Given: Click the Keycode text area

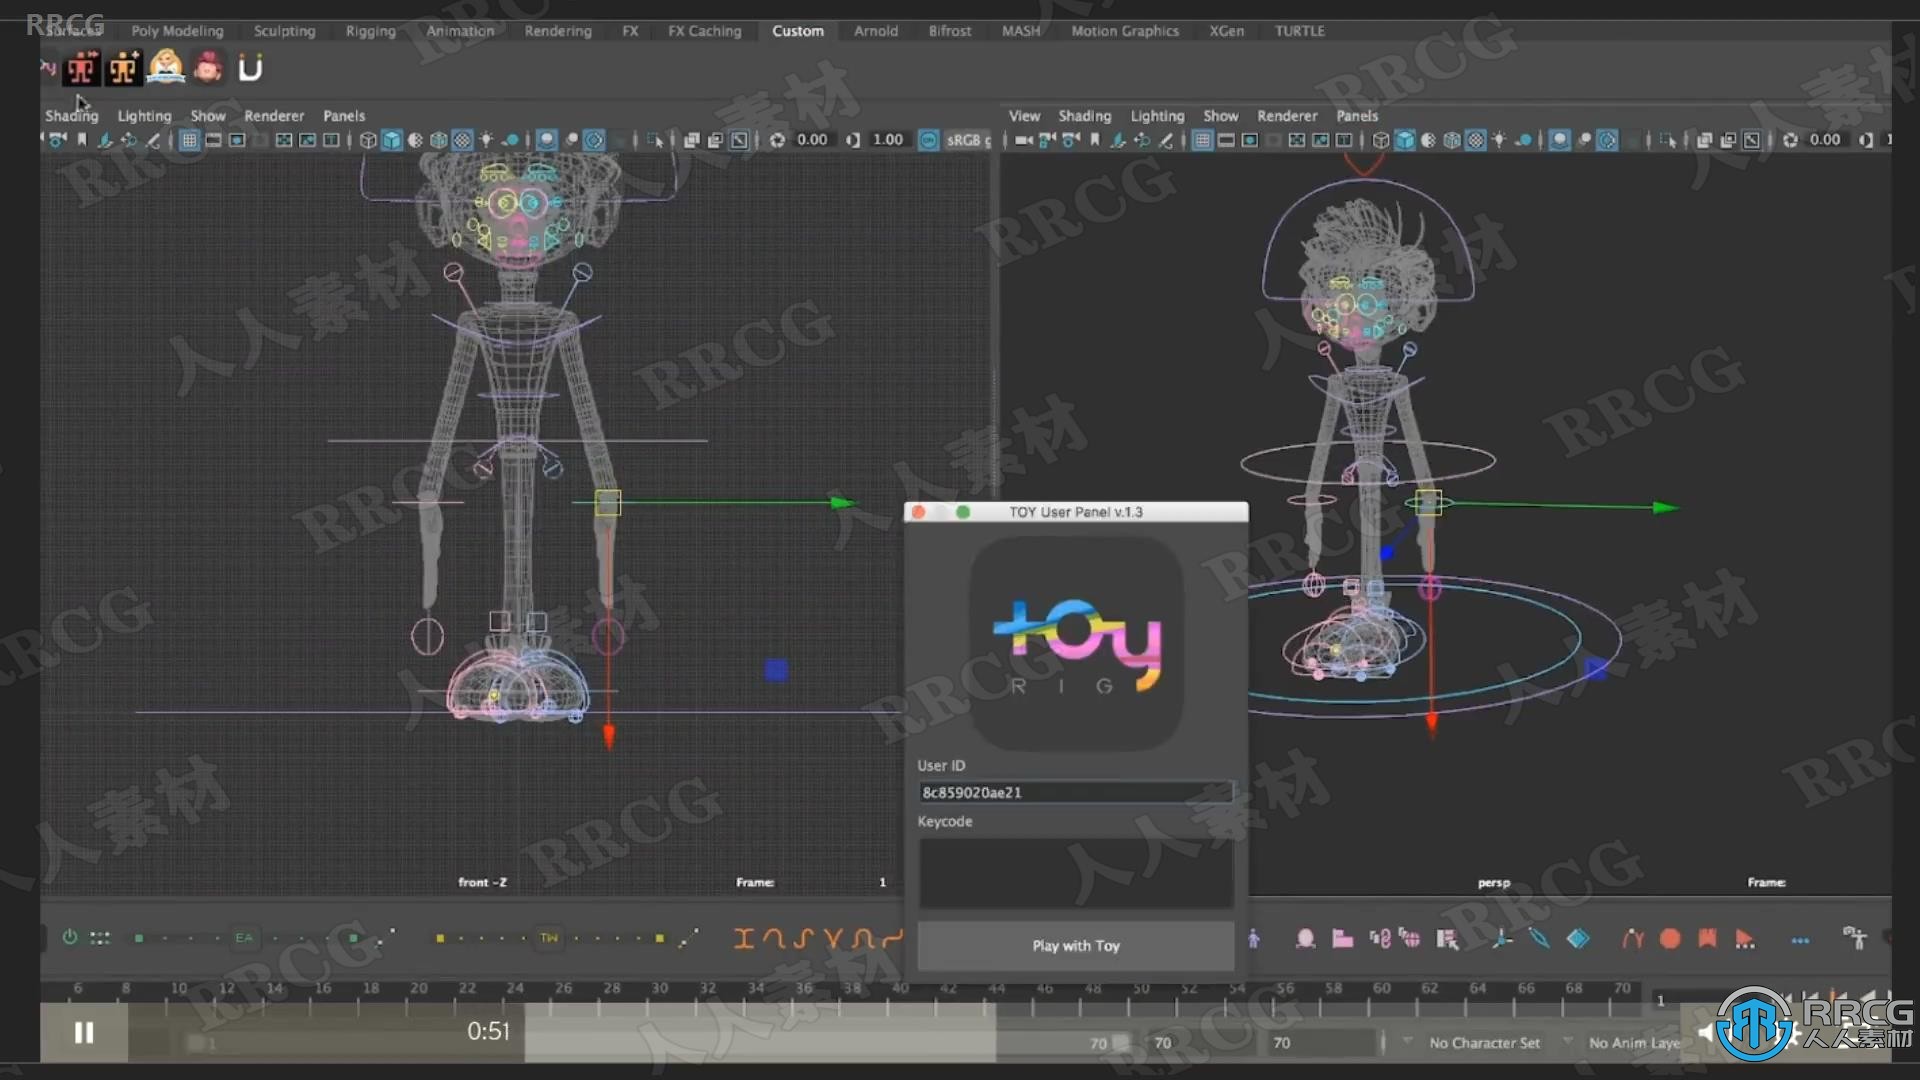Looking at the screenshot, I should (x=1076, y=873).
